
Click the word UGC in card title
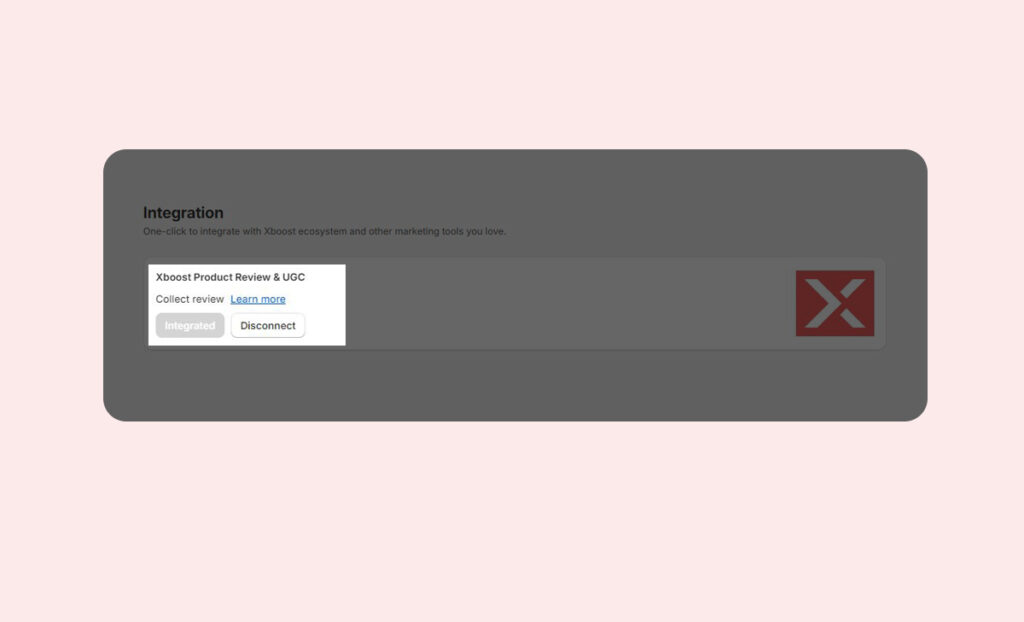tap(294, 277)
